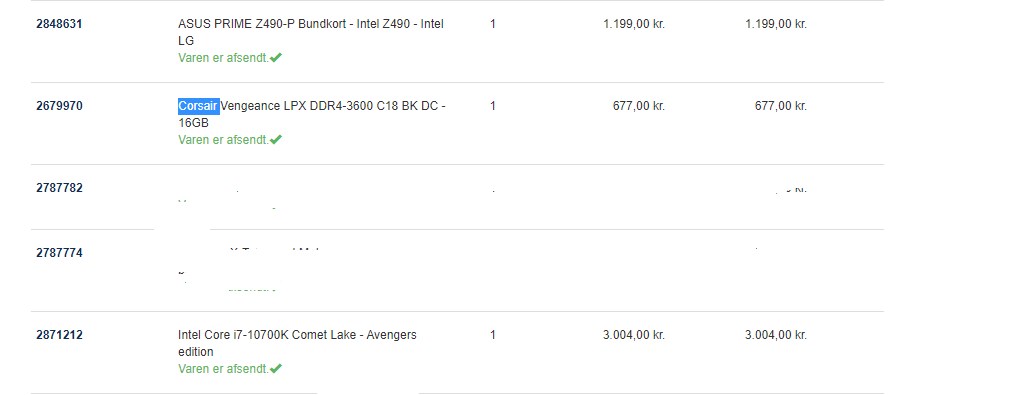Open item number 2848631
Screen dimensions: 1036x395
(59, 24)
